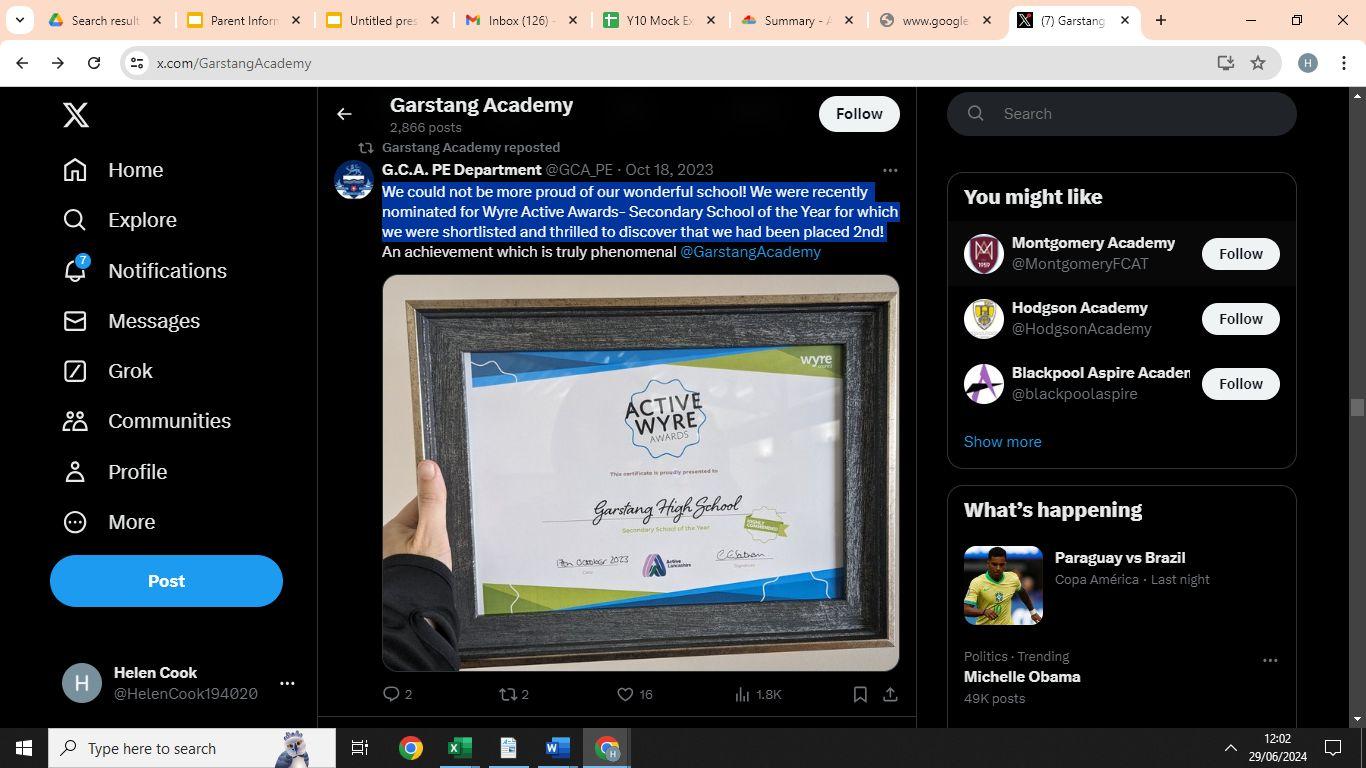
Task: Follow Hodgson Academy
Action: point(1240,319)
